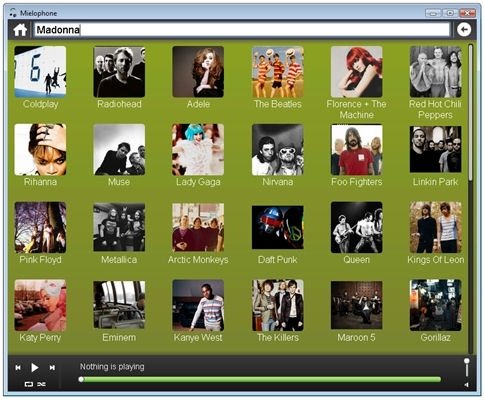Viewport: 484px width, 400px height.
Task: Open The Beatles thumbnail
Action: (278, 72)
